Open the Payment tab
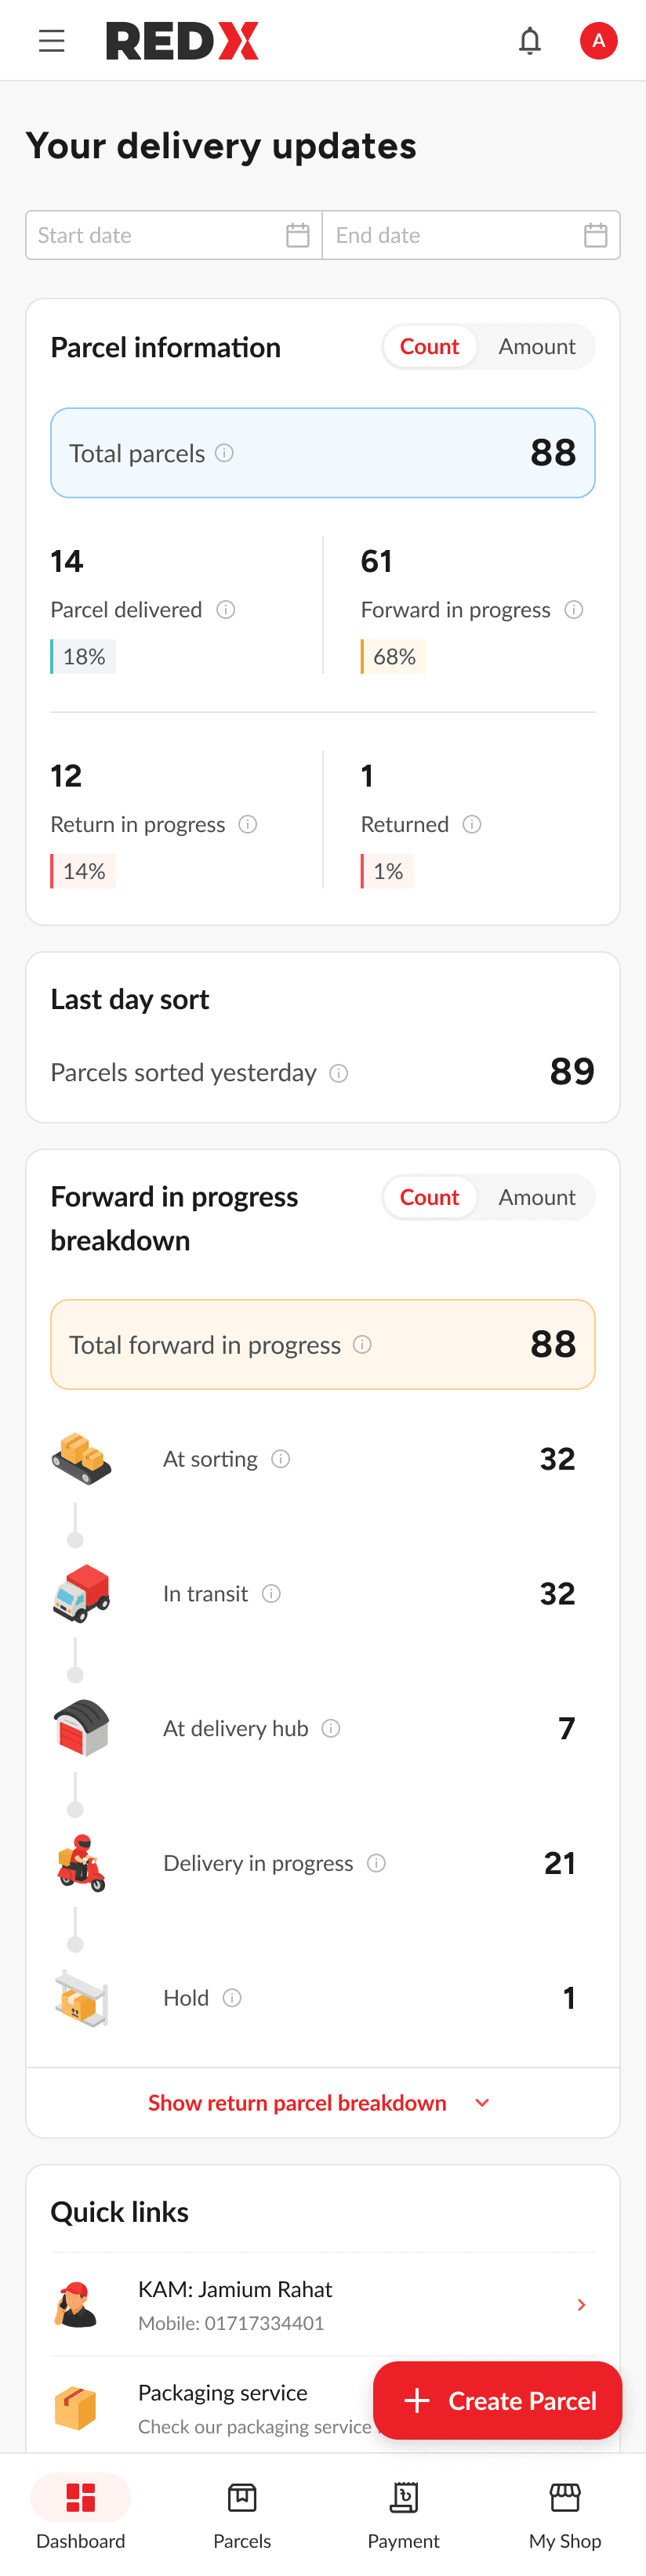 pyautogui.click(x=403, y=2514)
